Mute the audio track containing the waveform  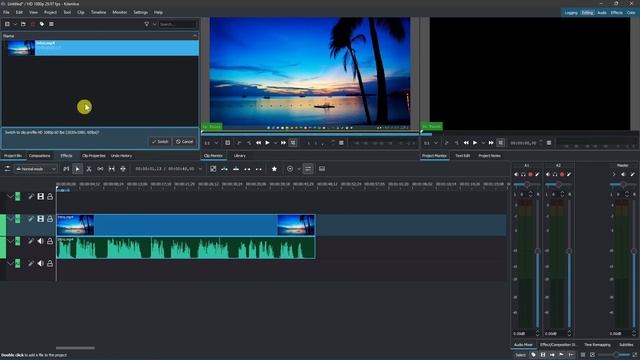tap(40, 241)
